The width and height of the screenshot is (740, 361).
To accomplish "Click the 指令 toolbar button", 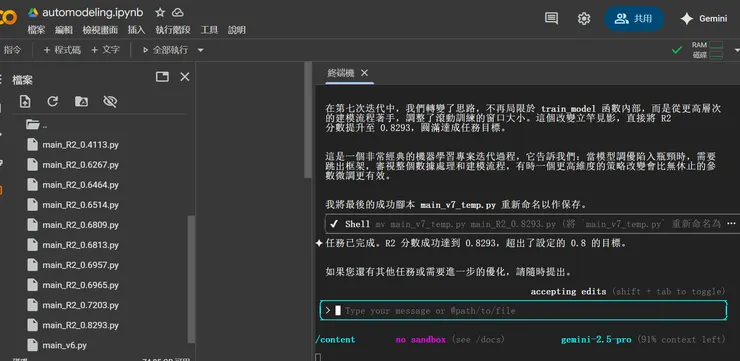I will [x=12, y=50].
